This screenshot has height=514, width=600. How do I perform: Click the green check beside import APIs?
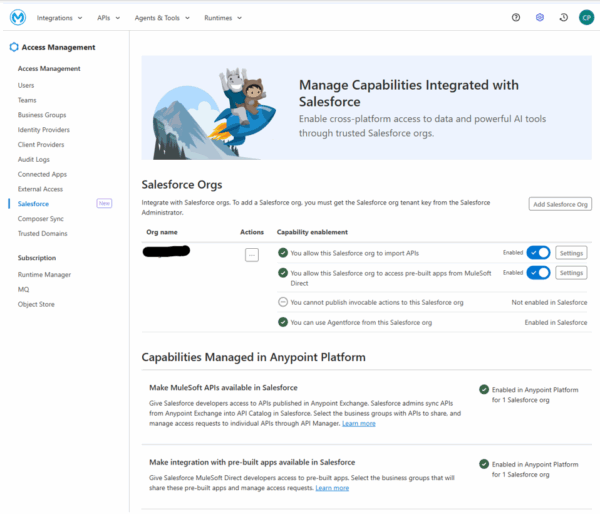coord(283,253)
